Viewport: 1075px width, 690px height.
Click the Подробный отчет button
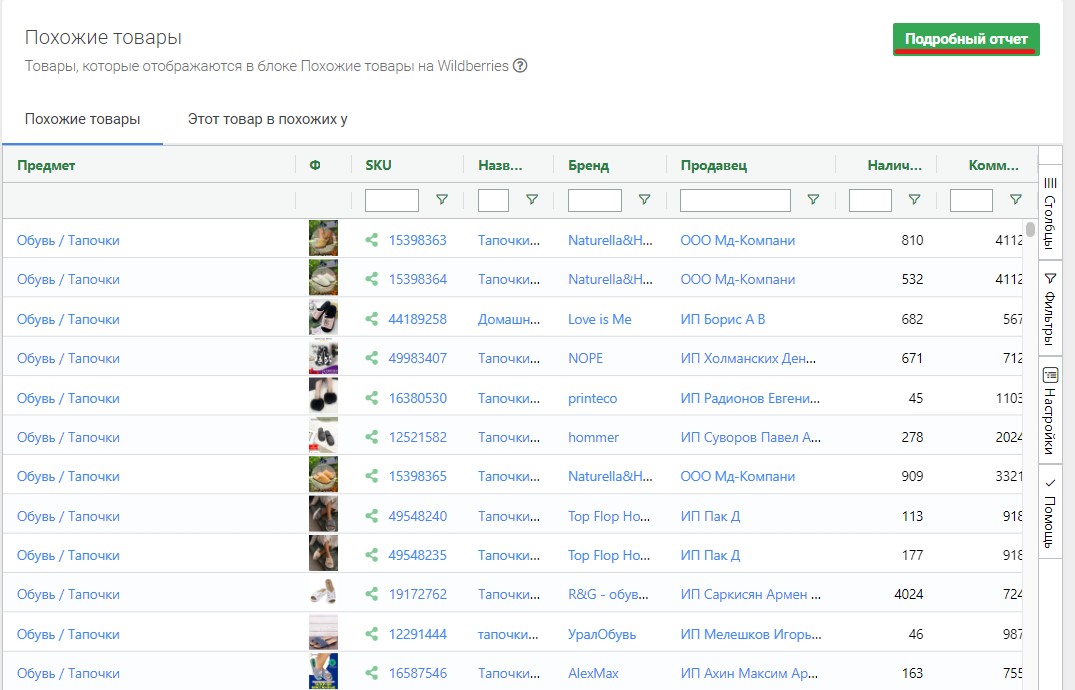(x=966, y=39)
